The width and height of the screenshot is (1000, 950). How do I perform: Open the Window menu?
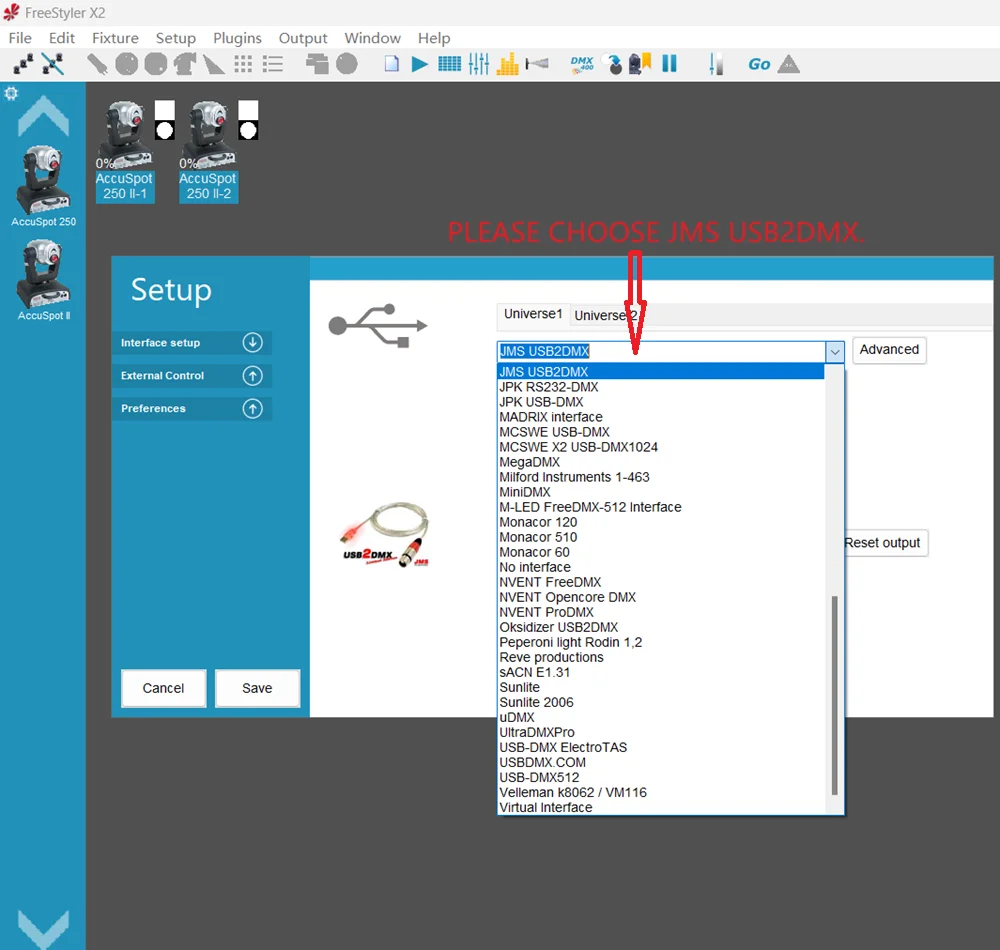[x=372, y=38]
